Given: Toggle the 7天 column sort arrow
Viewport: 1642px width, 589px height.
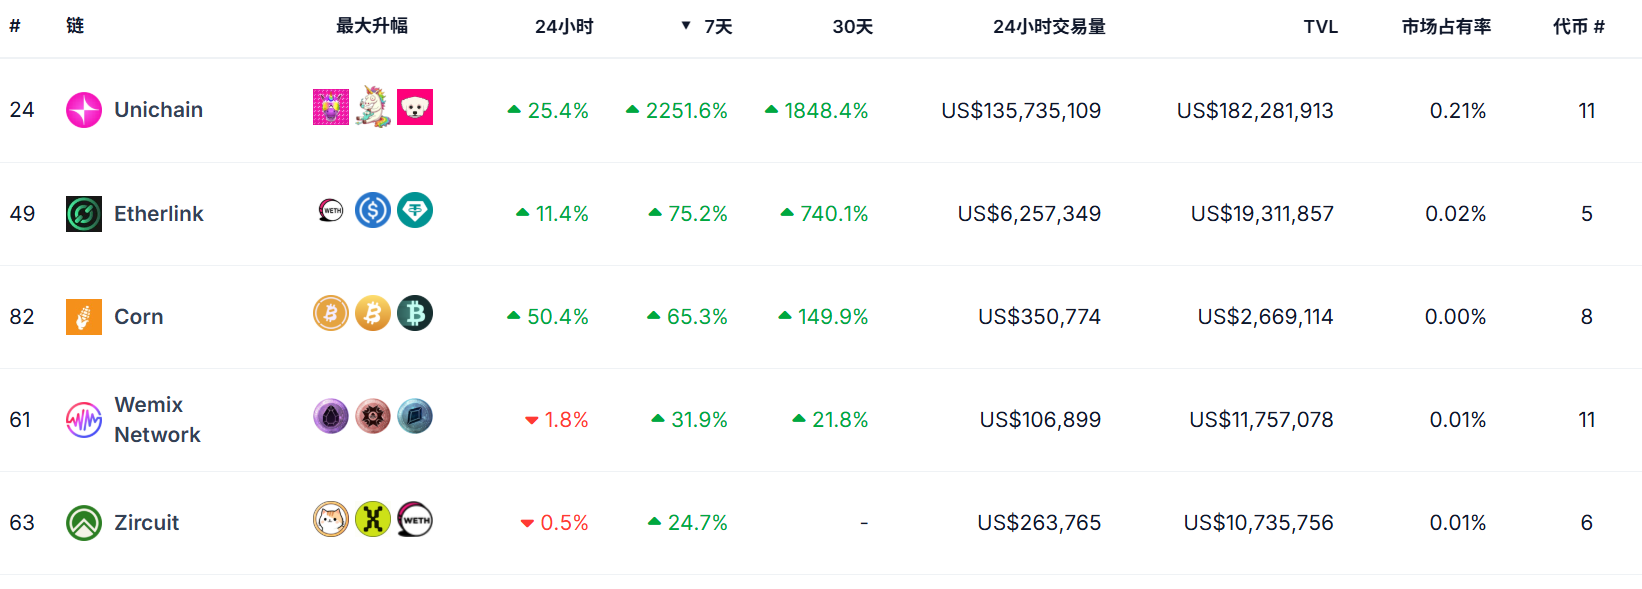Looking at the screenshot, I should coord(686,26).
